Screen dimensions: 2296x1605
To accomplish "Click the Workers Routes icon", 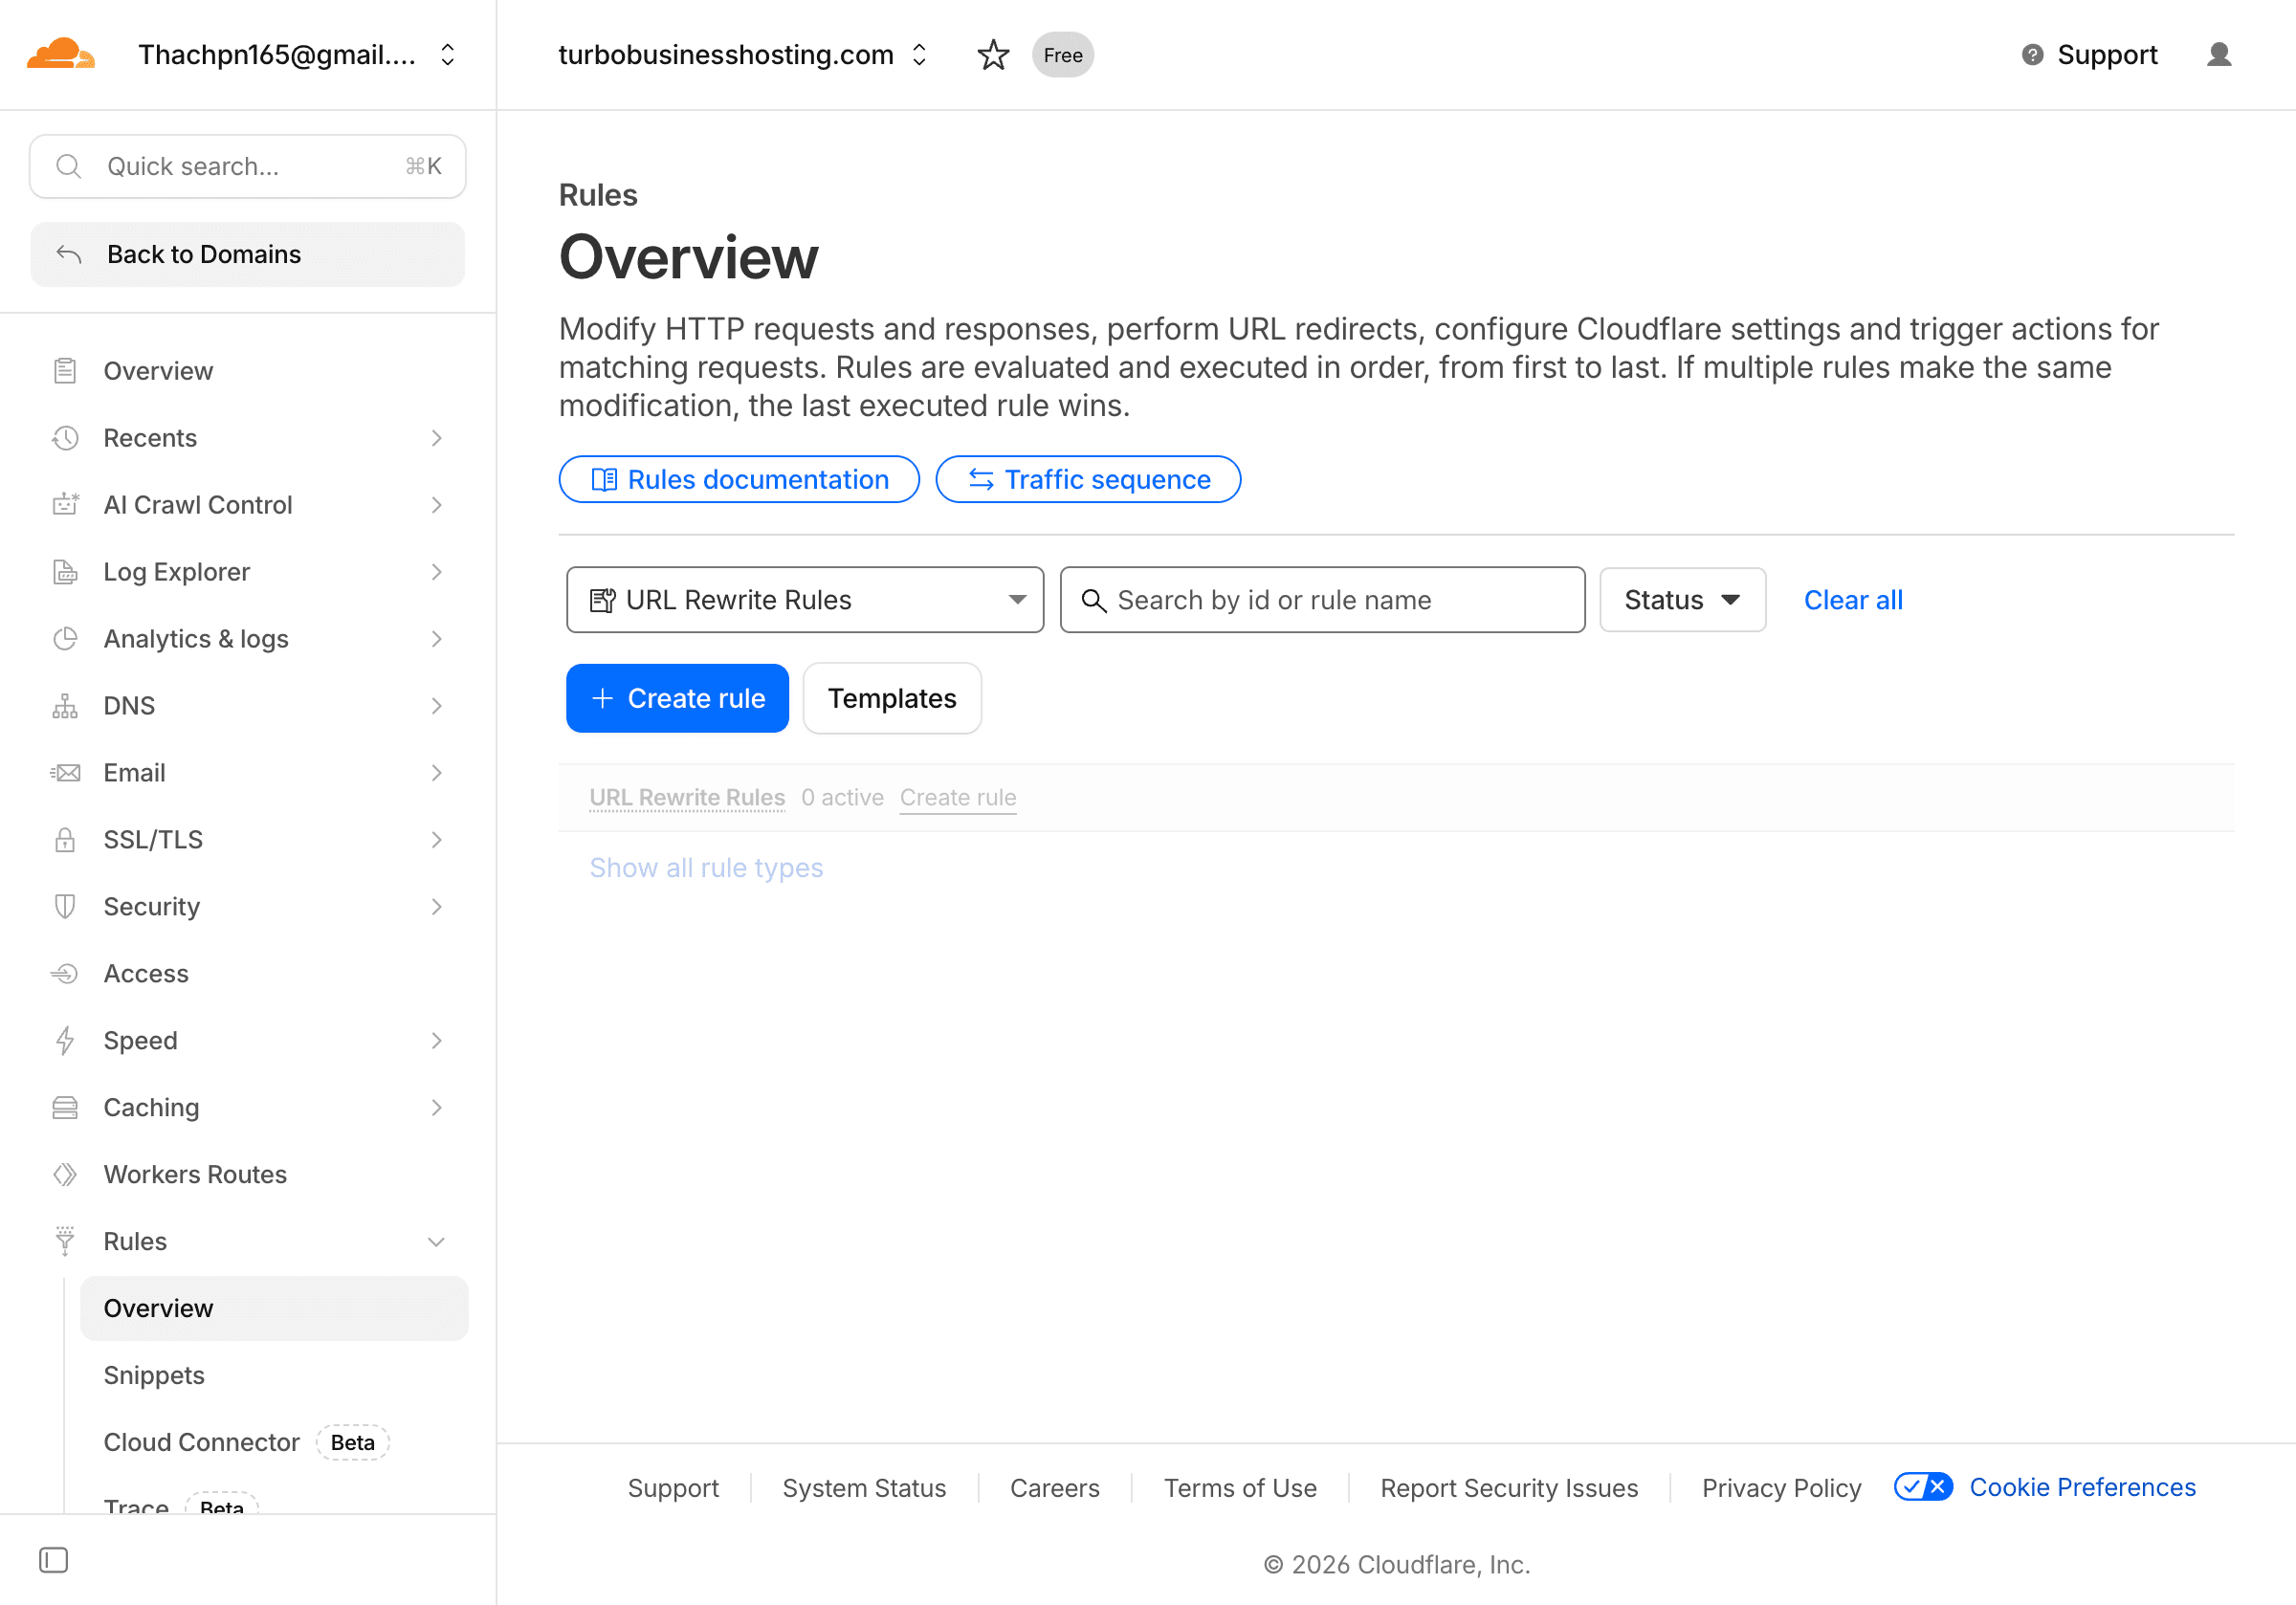I will pyautogui.click(x=65, y=1174).
